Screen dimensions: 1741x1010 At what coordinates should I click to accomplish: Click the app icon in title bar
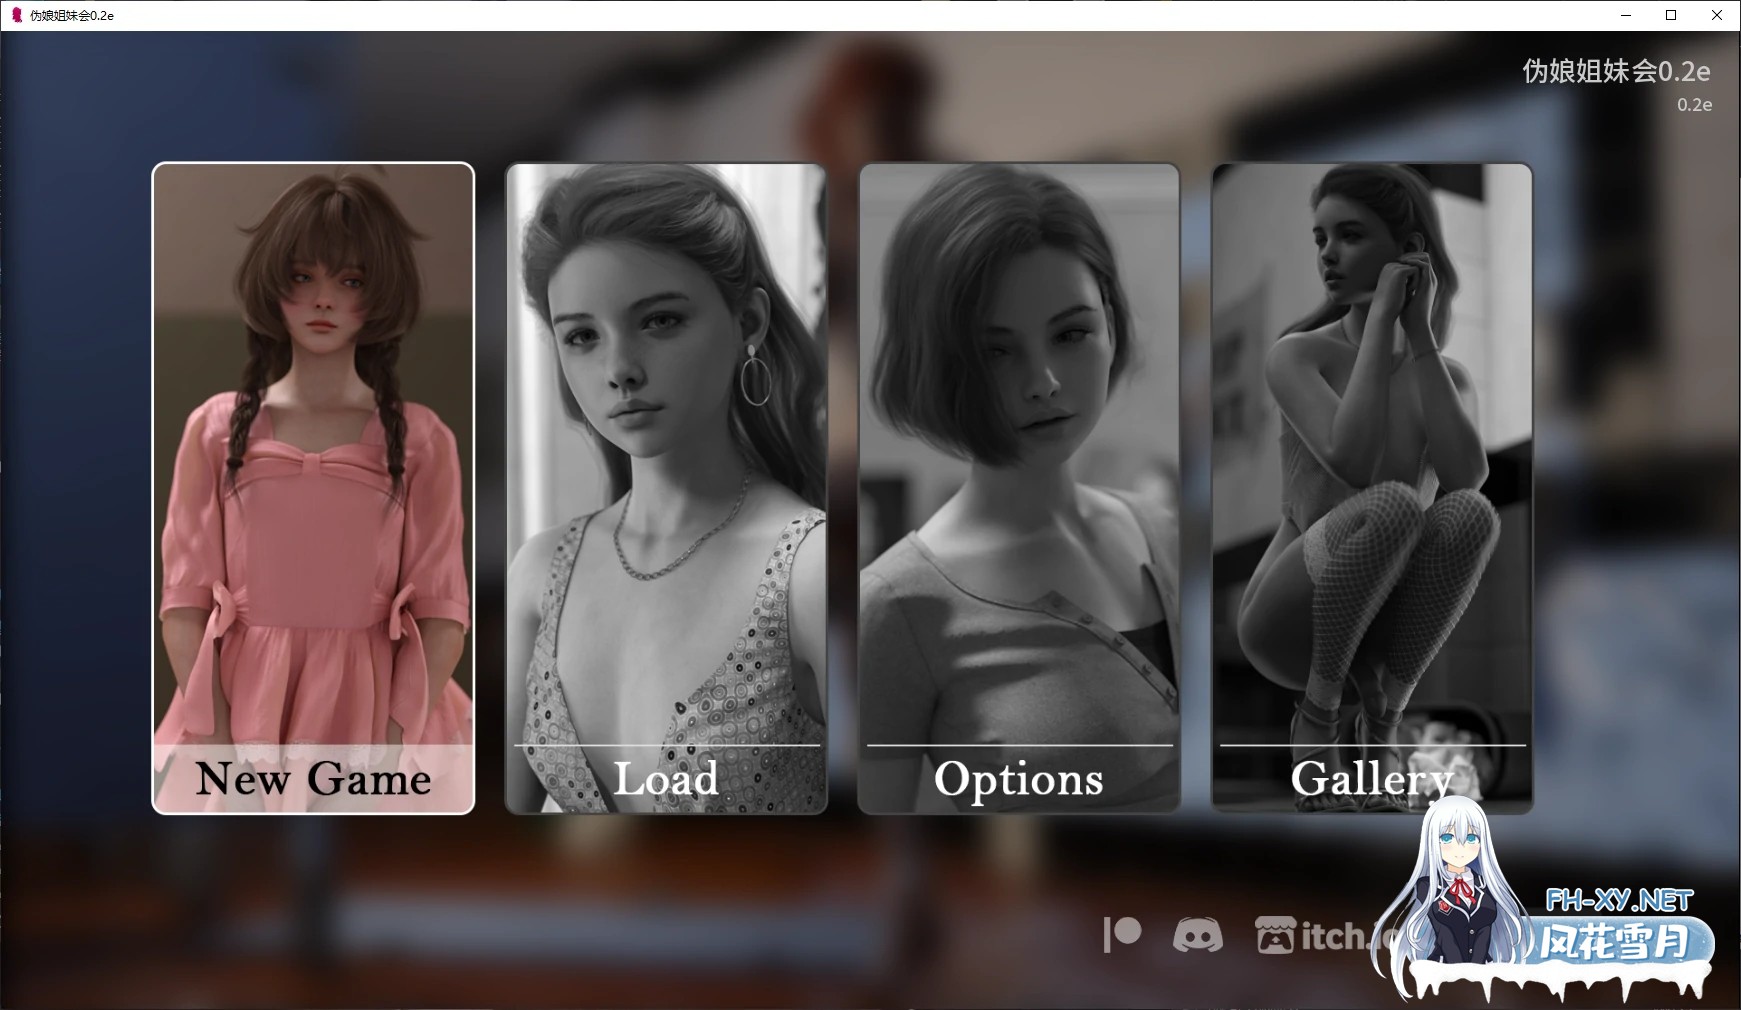[16, 15]
